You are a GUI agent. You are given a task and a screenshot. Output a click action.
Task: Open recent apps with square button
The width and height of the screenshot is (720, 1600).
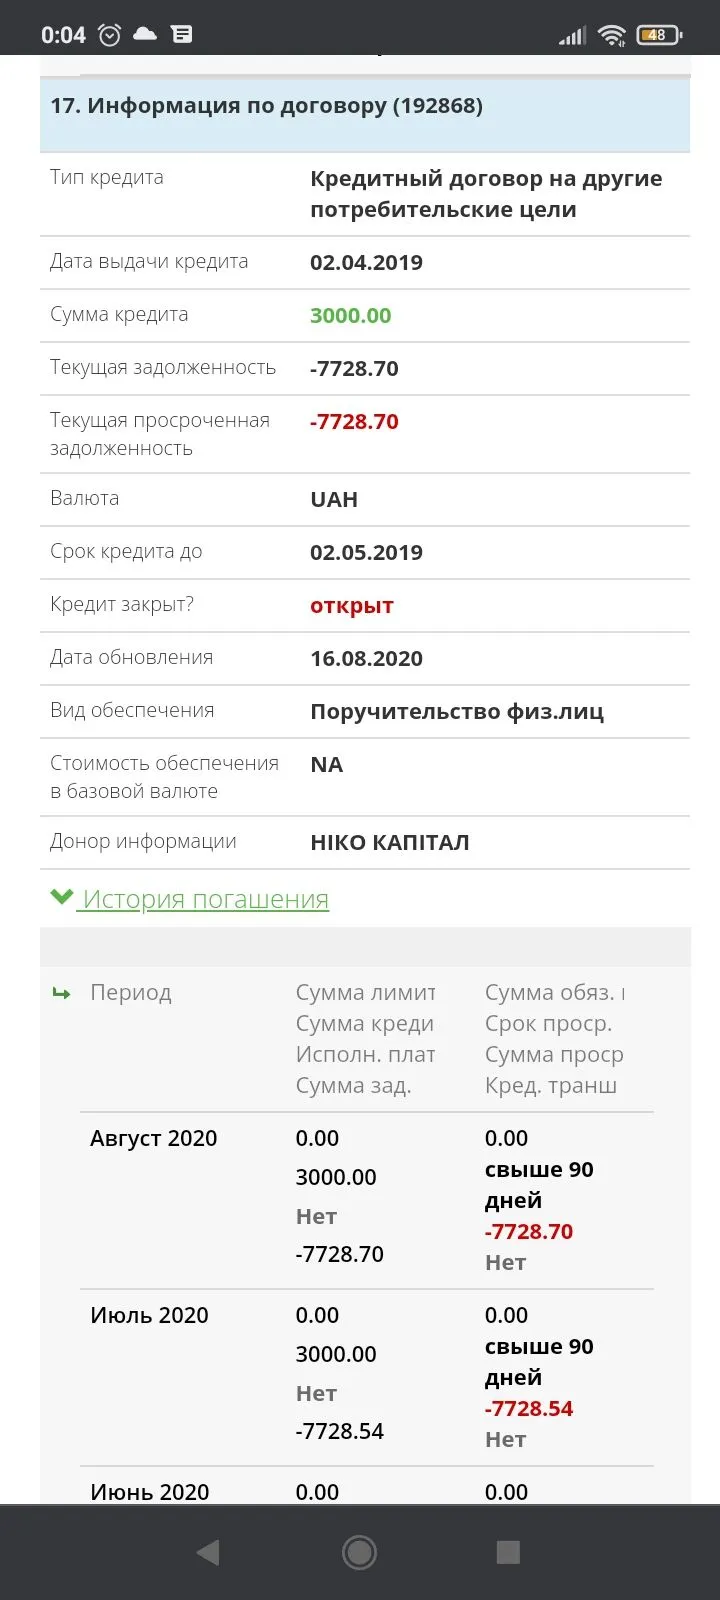pyautogui.click(x=508, y=1552)
